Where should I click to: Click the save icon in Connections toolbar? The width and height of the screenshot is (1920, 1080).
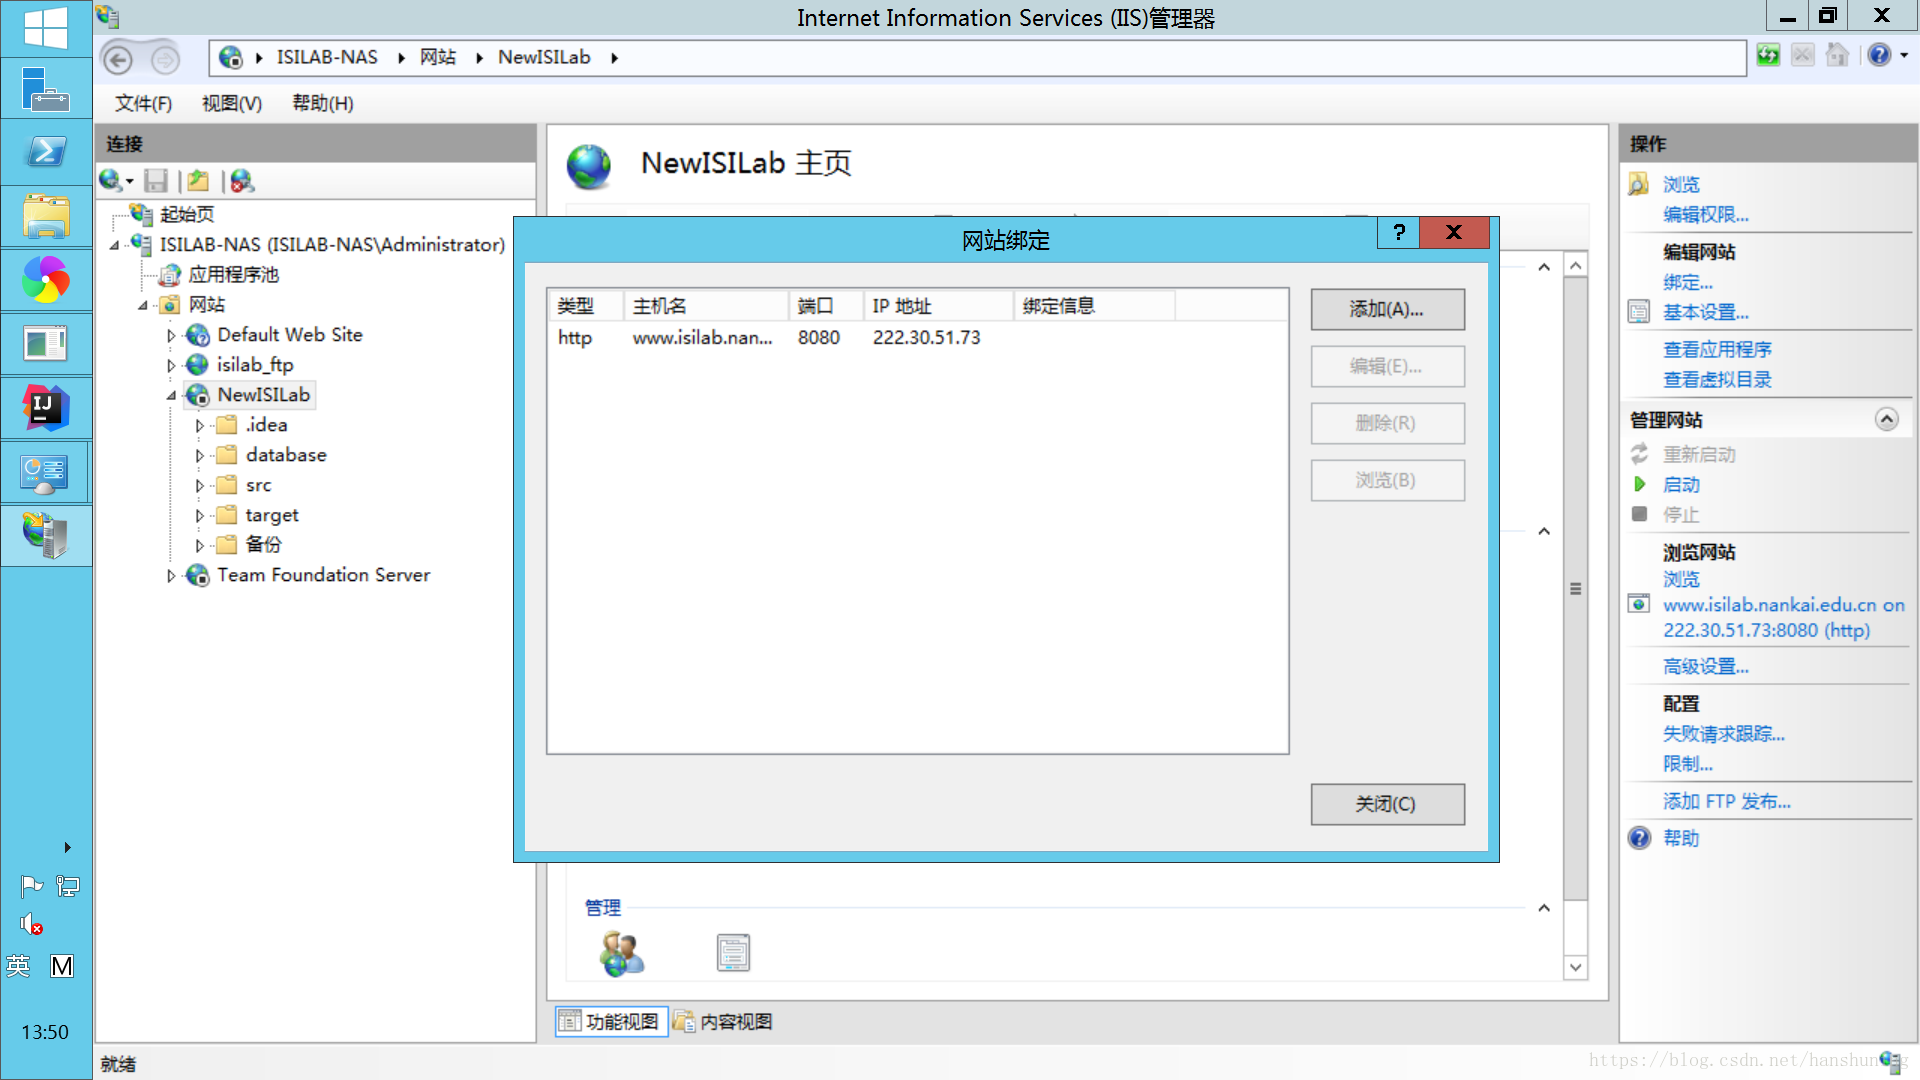(x=155, y=181)
